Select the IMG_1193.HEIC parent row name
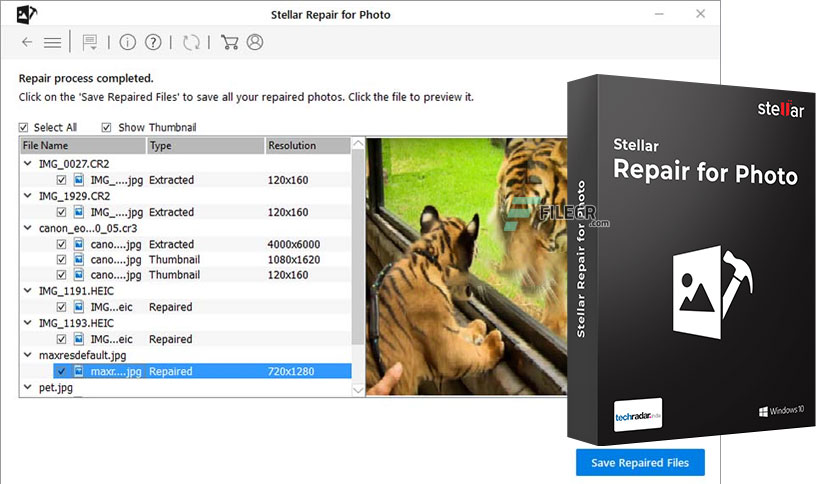The width and height of the screenshot is (836, 484). tap(76, 323)
